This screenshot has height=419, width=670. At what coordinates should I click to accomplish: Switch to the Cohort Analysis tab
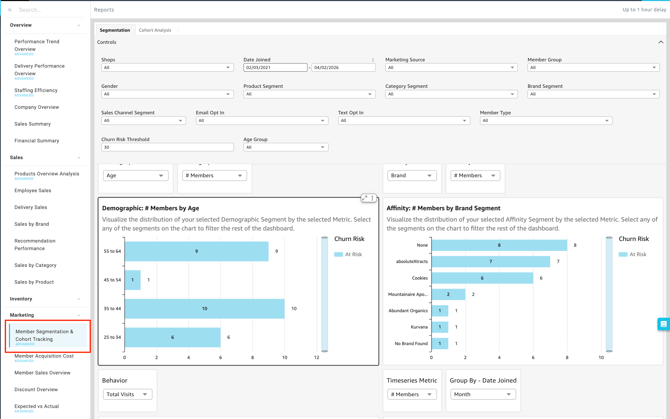coord(155,30)
